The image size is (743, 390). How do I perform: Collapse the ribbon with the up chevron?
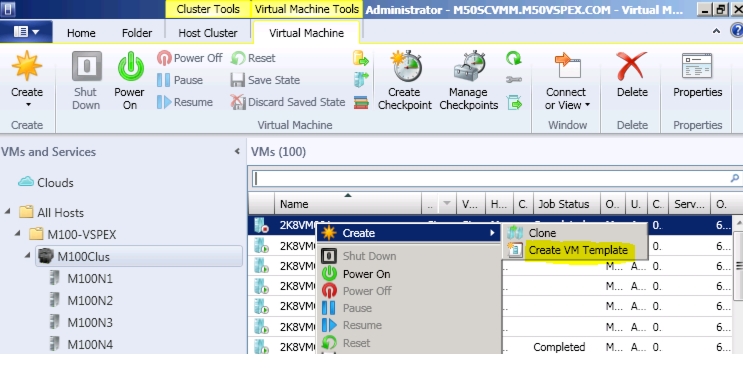click(716, 31)
